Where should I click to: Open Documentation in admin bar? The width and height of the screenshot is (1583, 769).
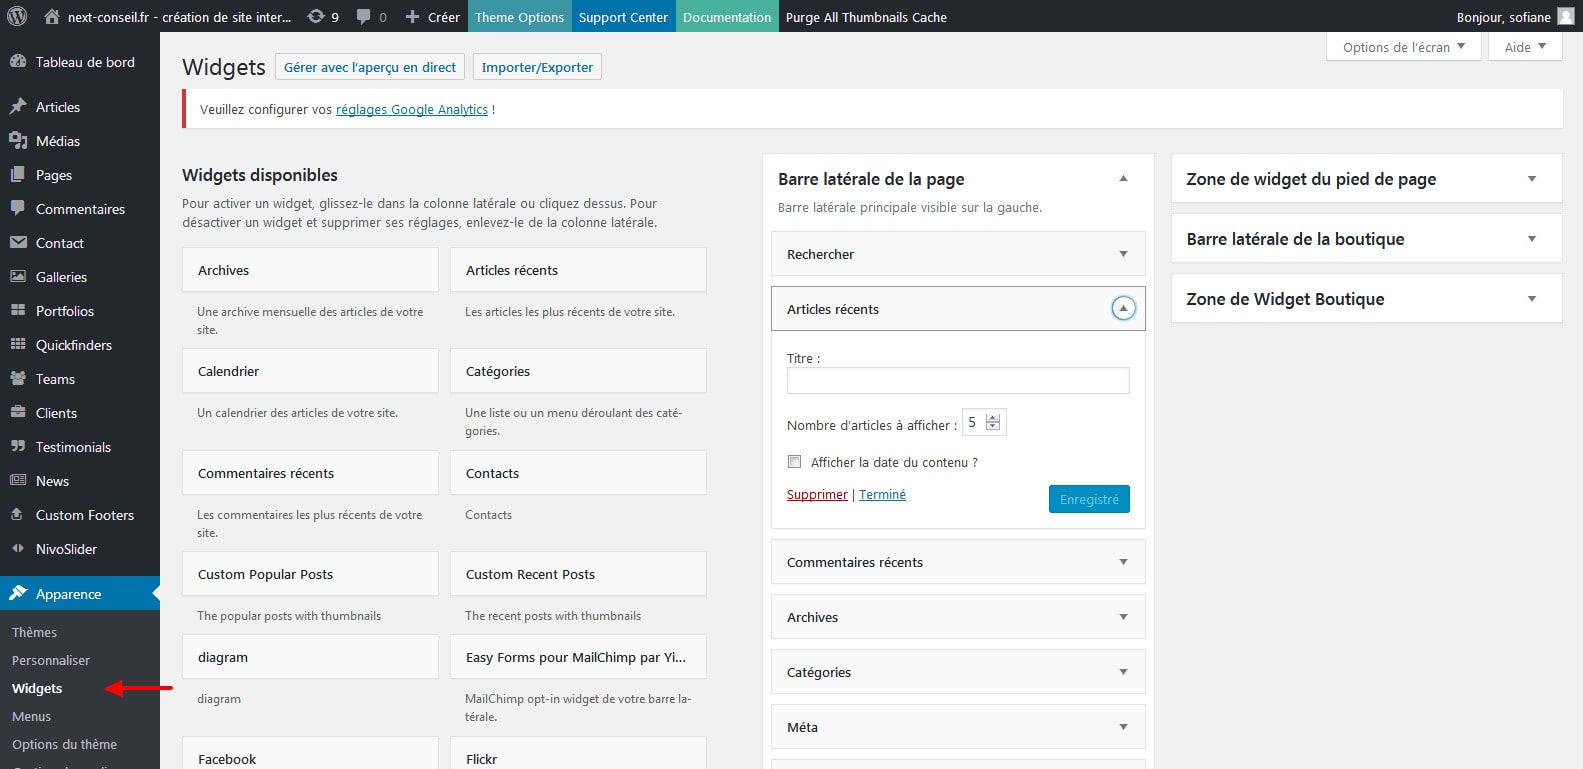727,16
